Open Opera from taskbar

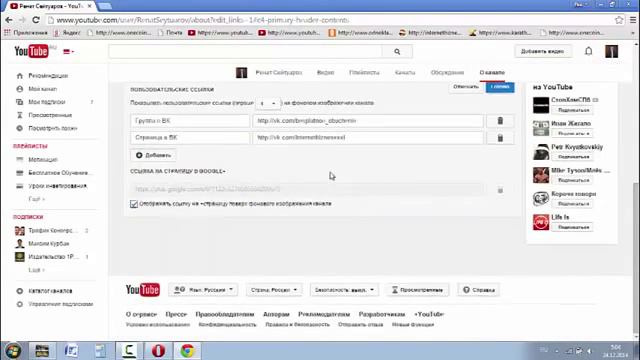tap(158, 351)
